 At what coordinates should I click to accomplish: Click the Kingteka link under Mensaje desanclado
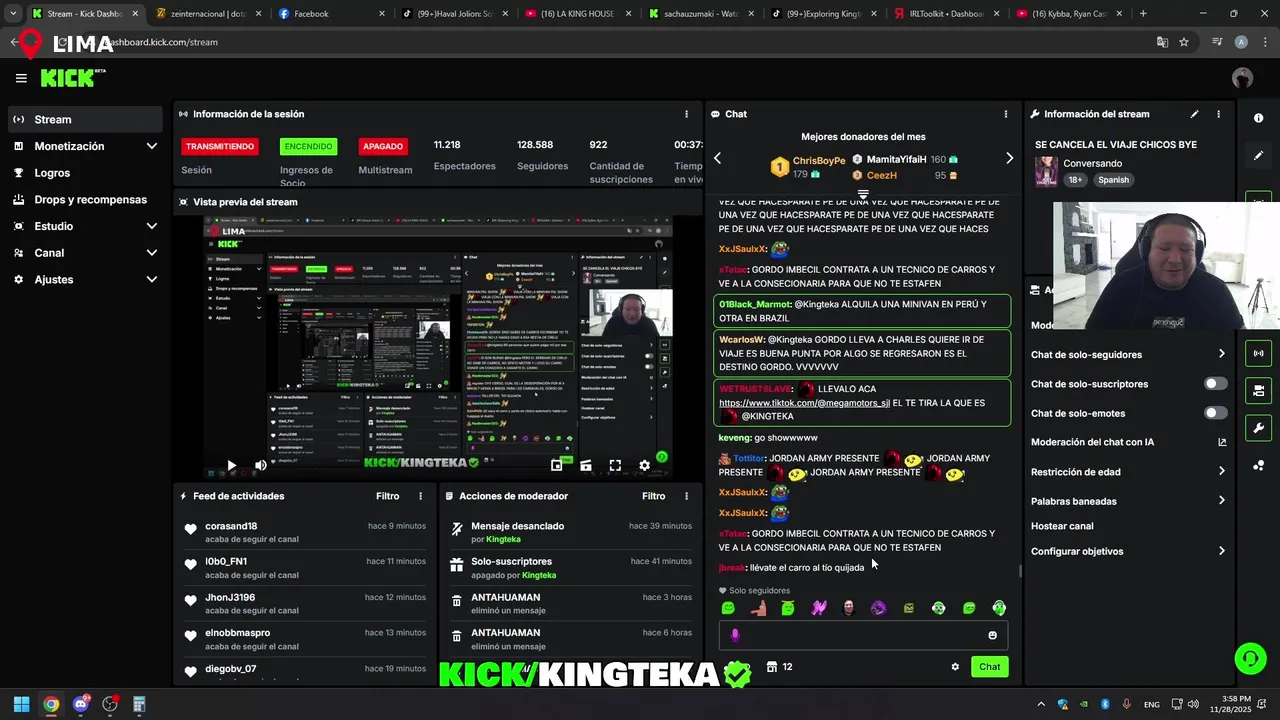point(503,540)
